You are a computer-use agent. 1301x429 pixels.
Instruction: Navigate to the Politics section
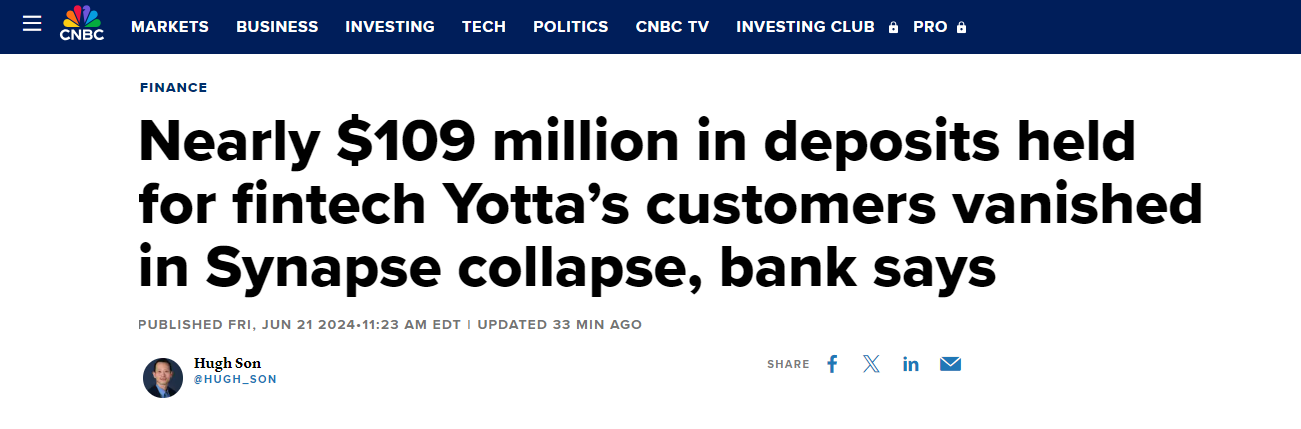[x=571, y=27]
